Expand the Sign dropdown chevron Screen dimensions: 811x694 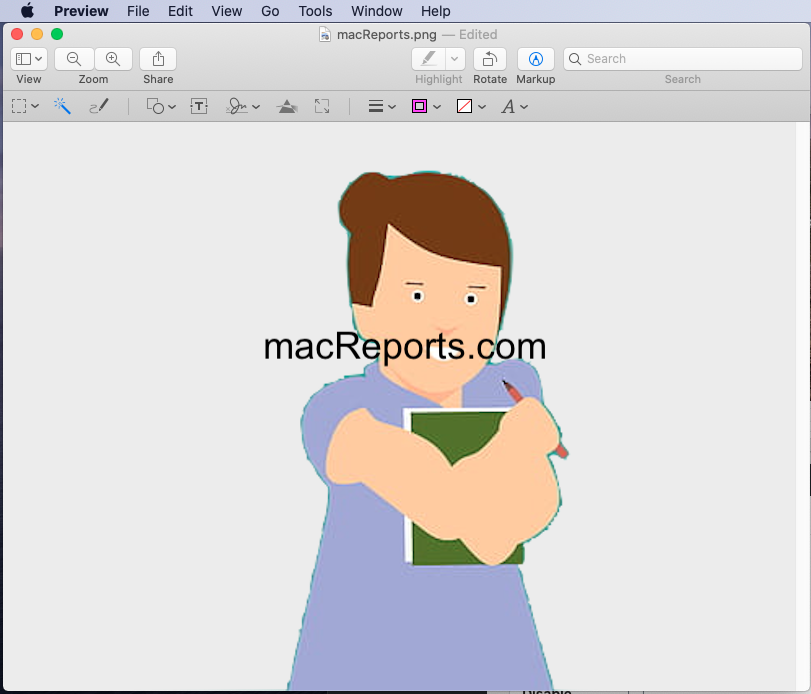click(256, 107)
